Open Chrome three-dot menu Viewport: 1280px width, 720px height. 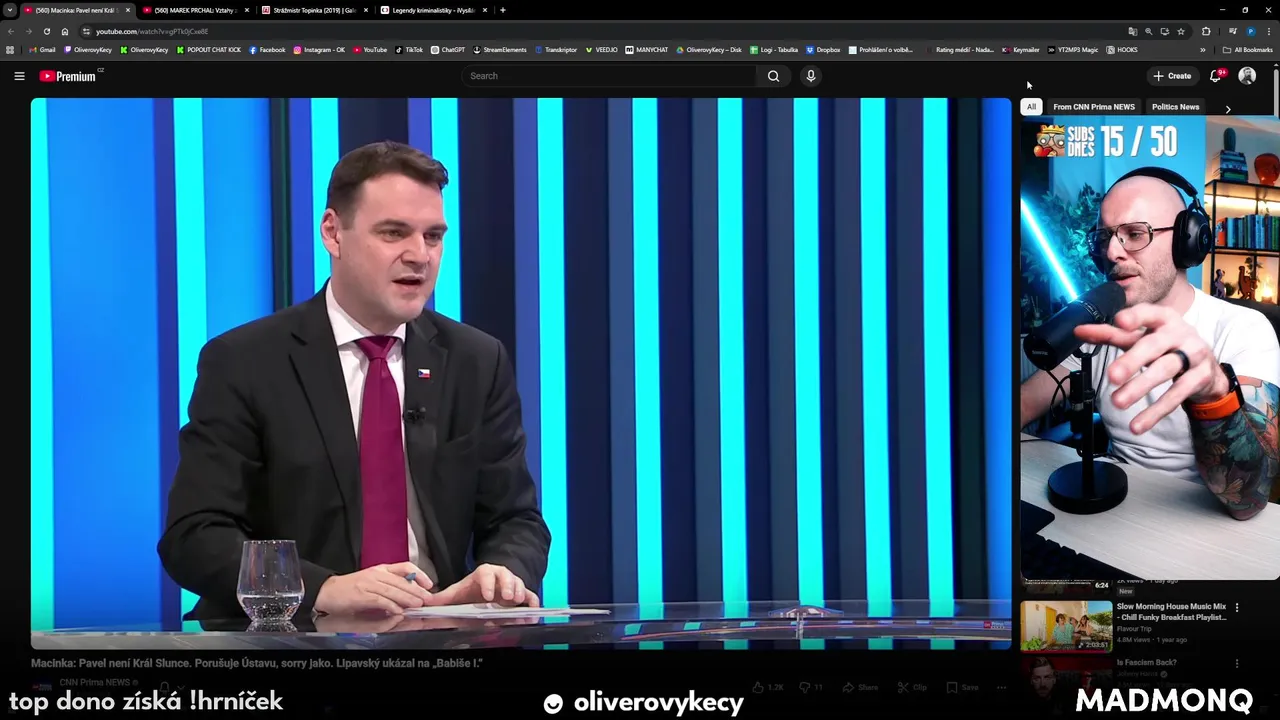click(x=1268, y=32)
